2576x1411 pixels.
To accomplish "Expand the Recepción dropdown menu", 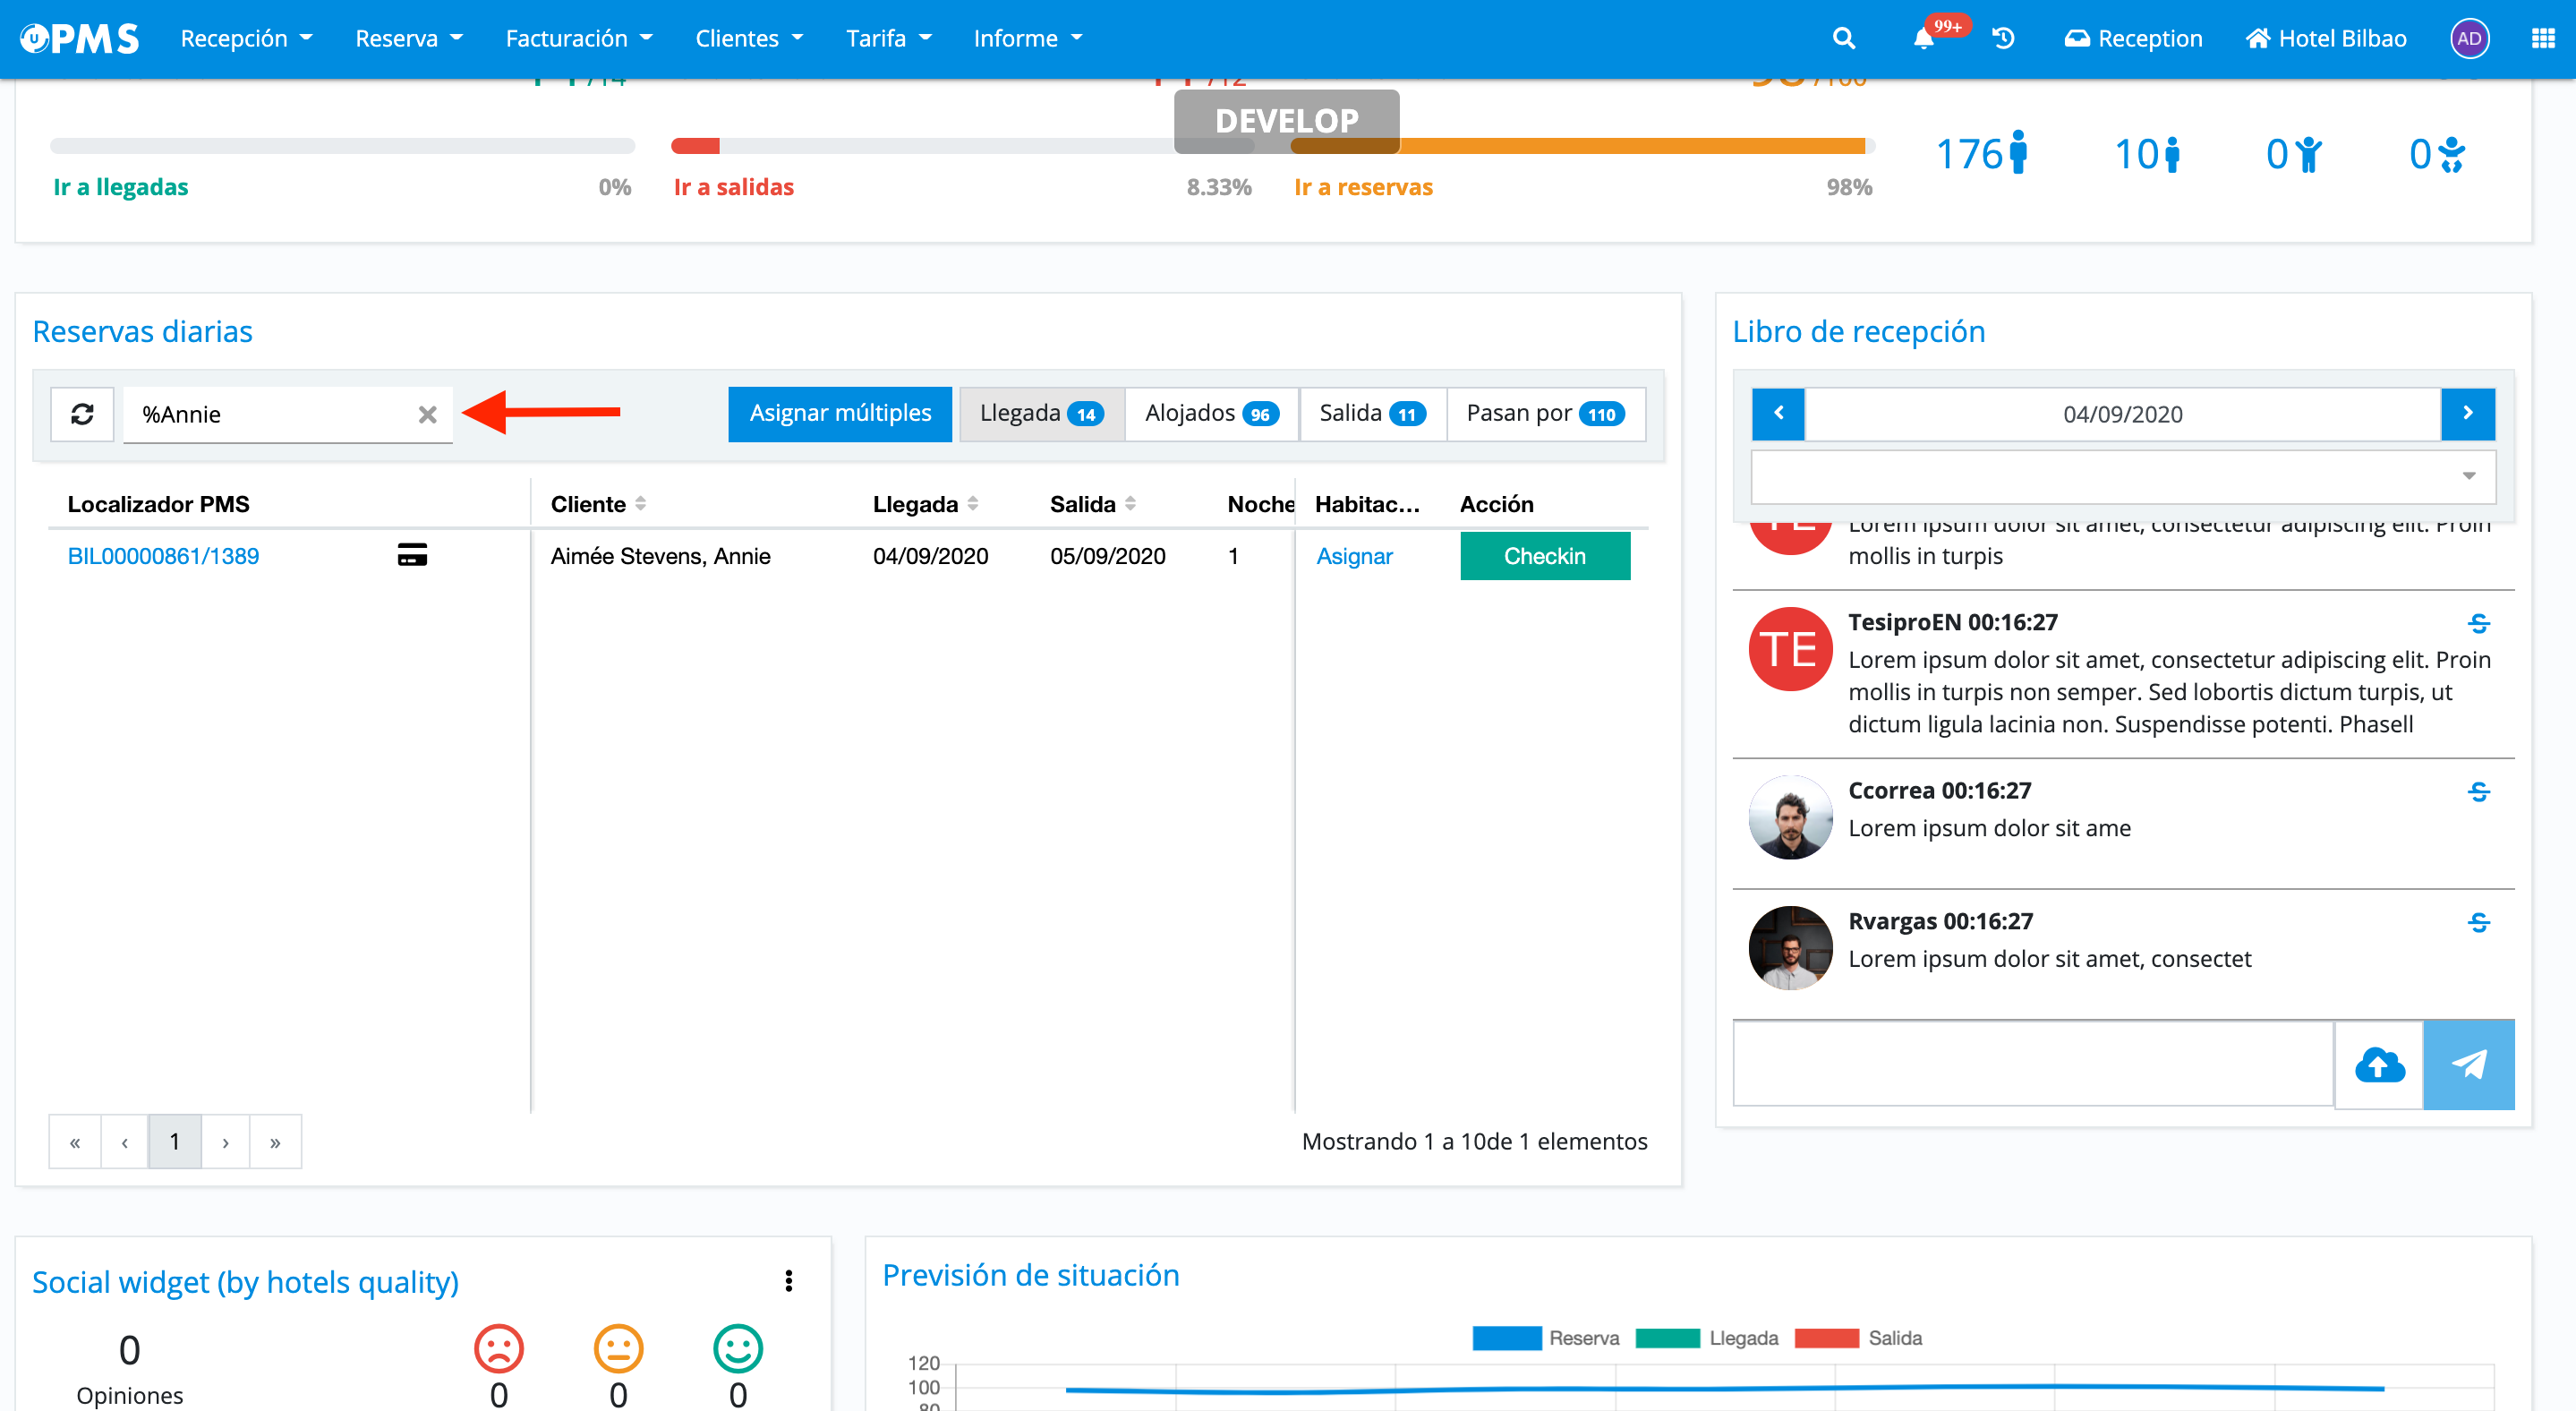I will tap(246, 38).
